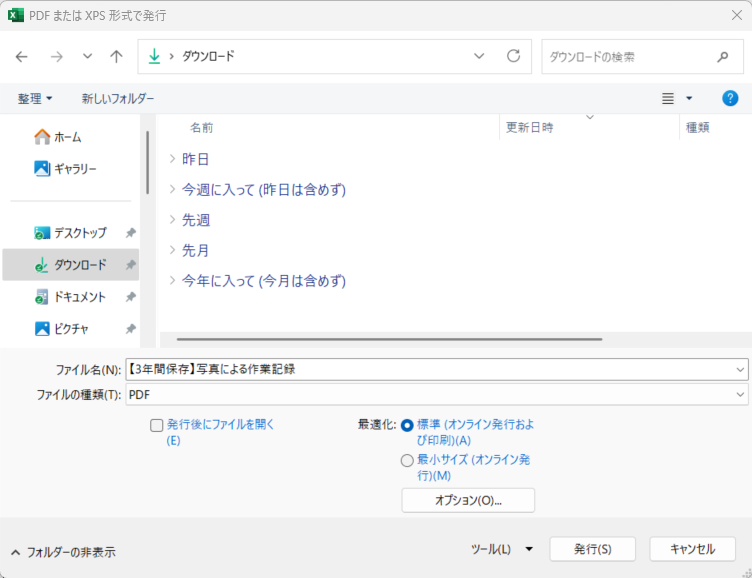This screenshot has height=578, width=752.
Task: Open the view mode dropdown arrow
Action: click(689, 99)
